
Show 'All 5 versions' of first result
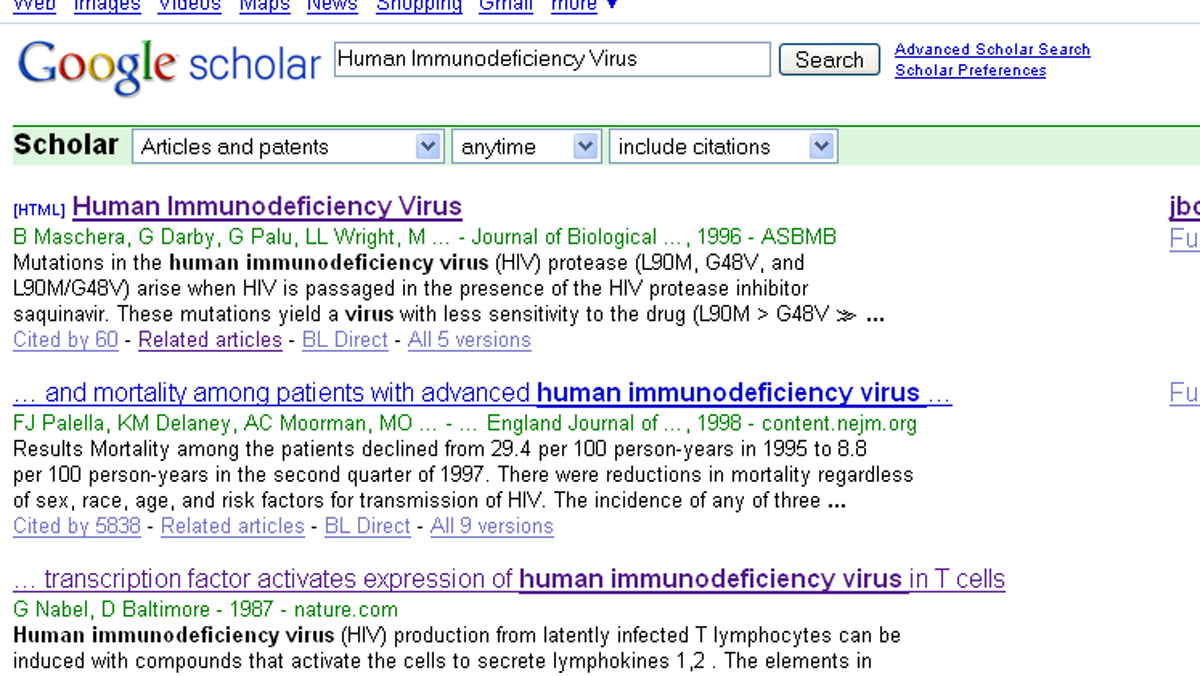pyautogui.click(x=469, y=340)
